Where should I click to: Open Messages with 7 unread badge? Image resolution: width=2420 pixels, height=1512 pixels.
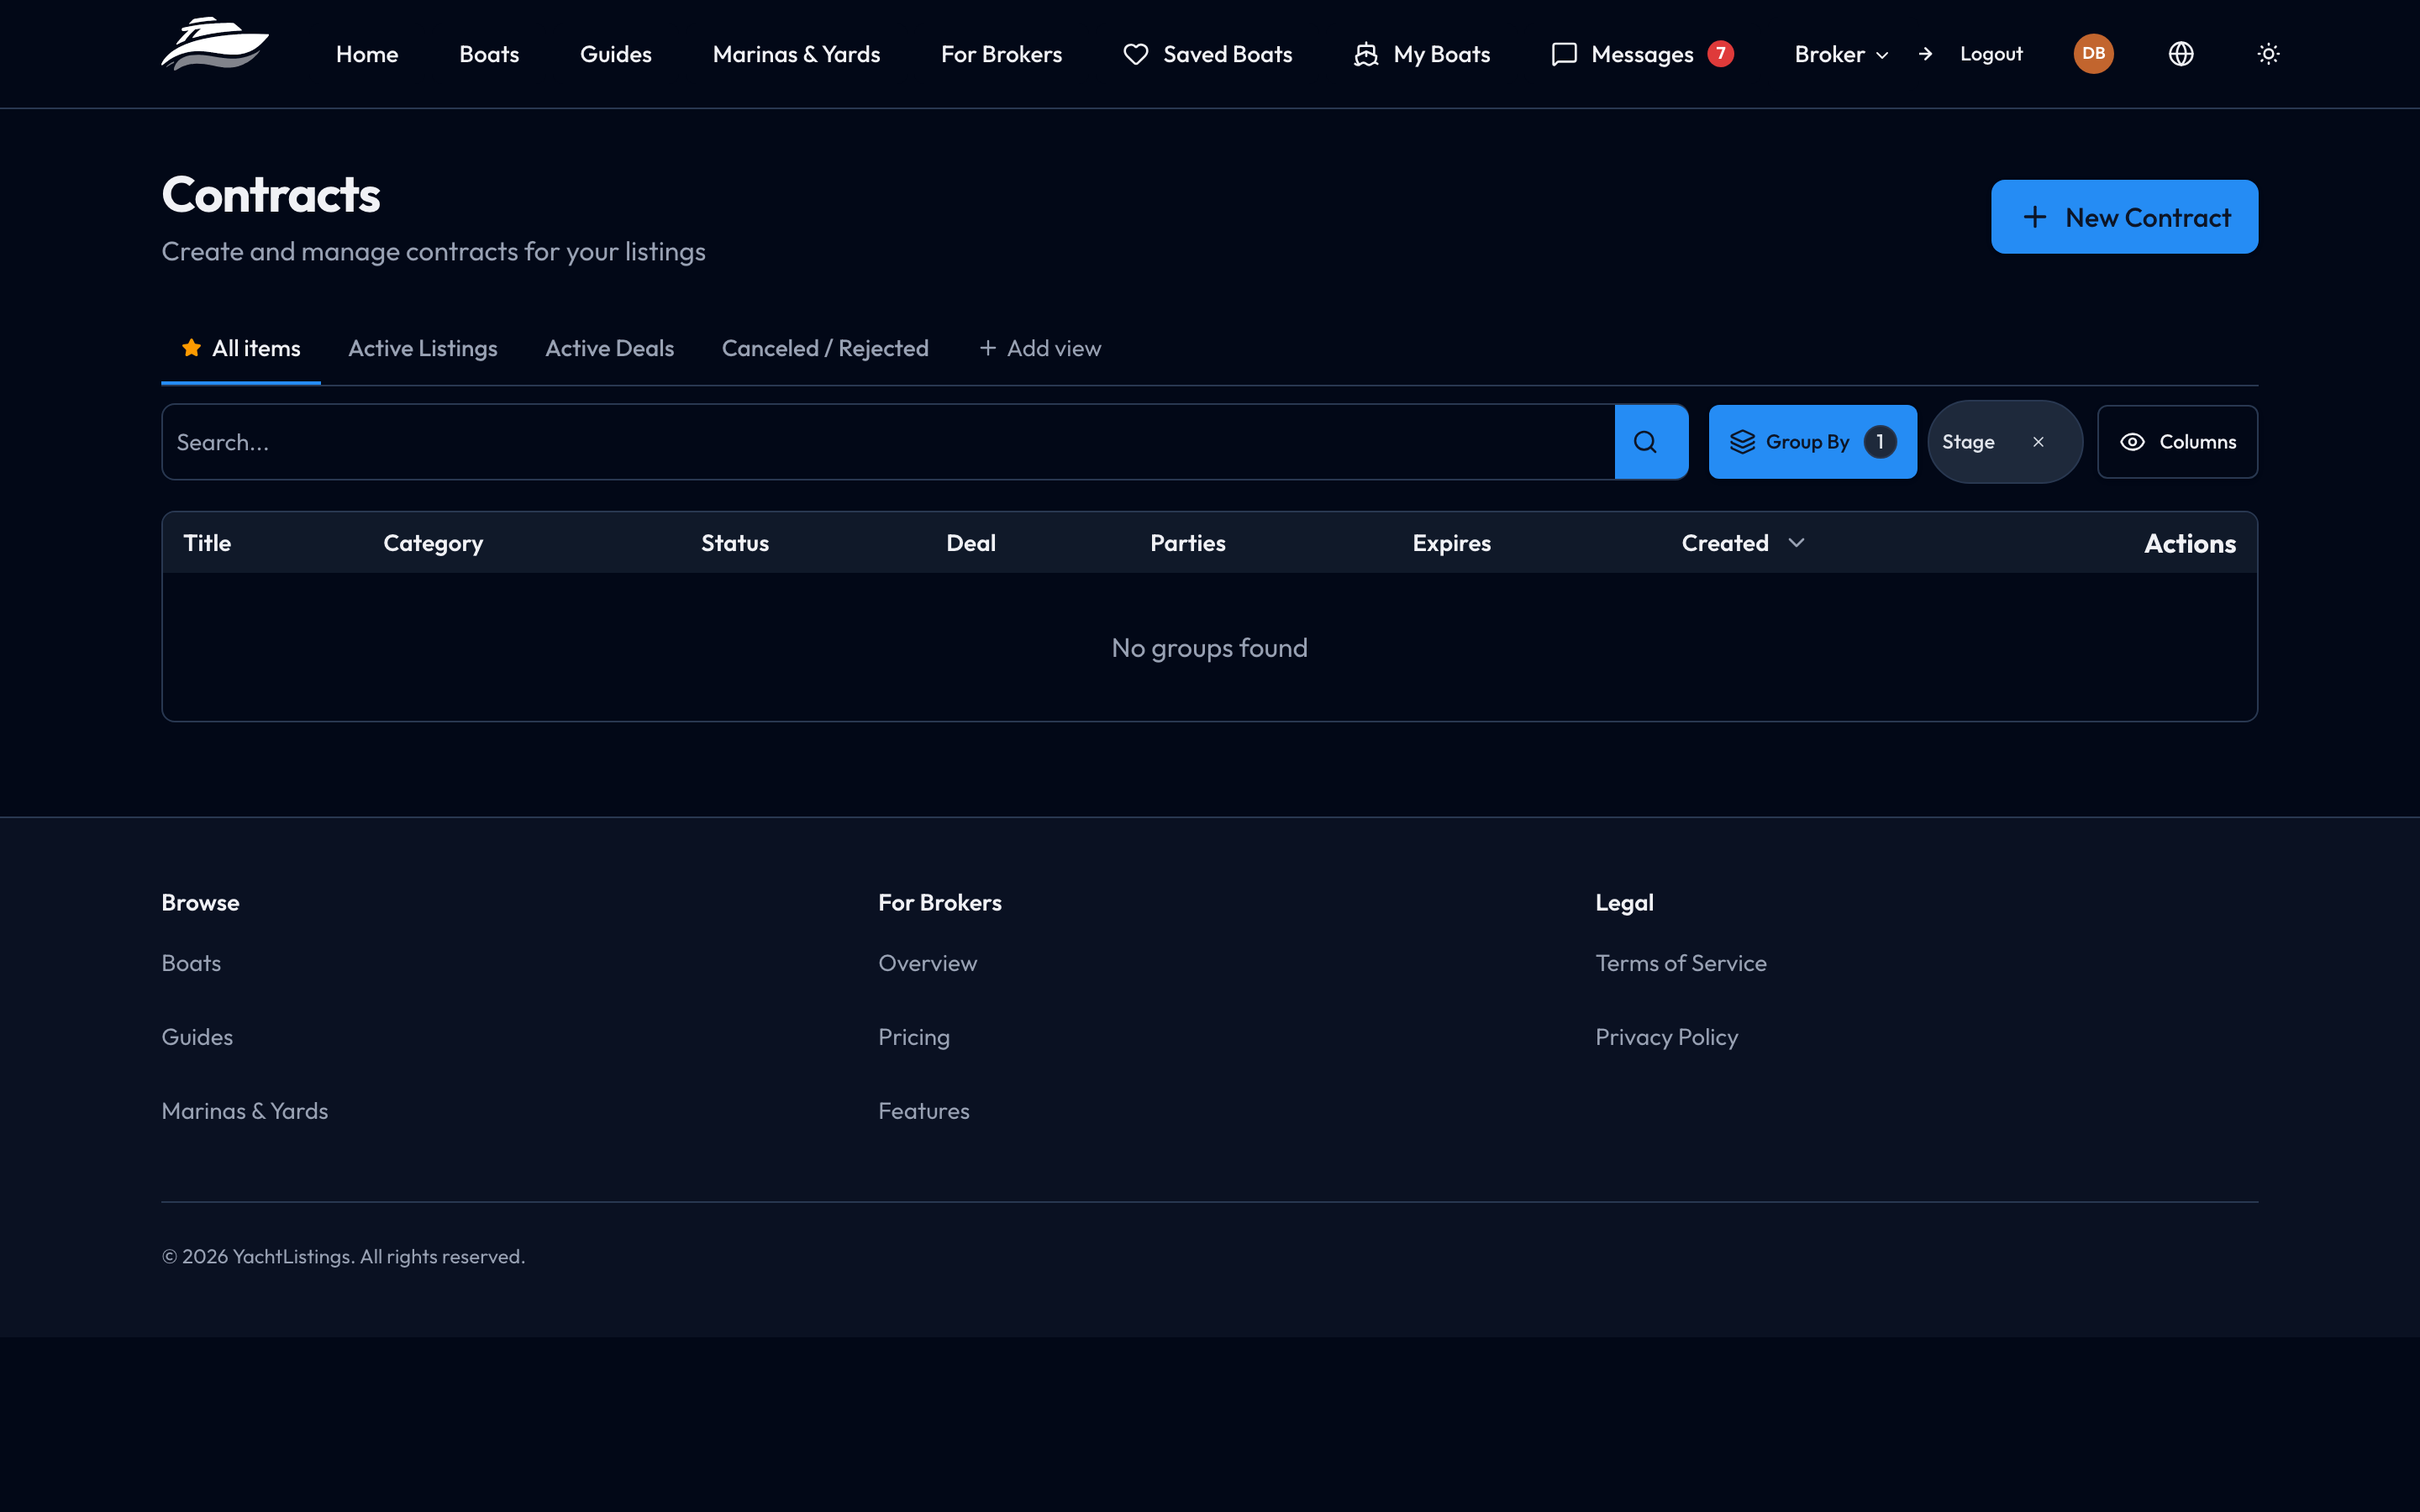coord(1642,54)
